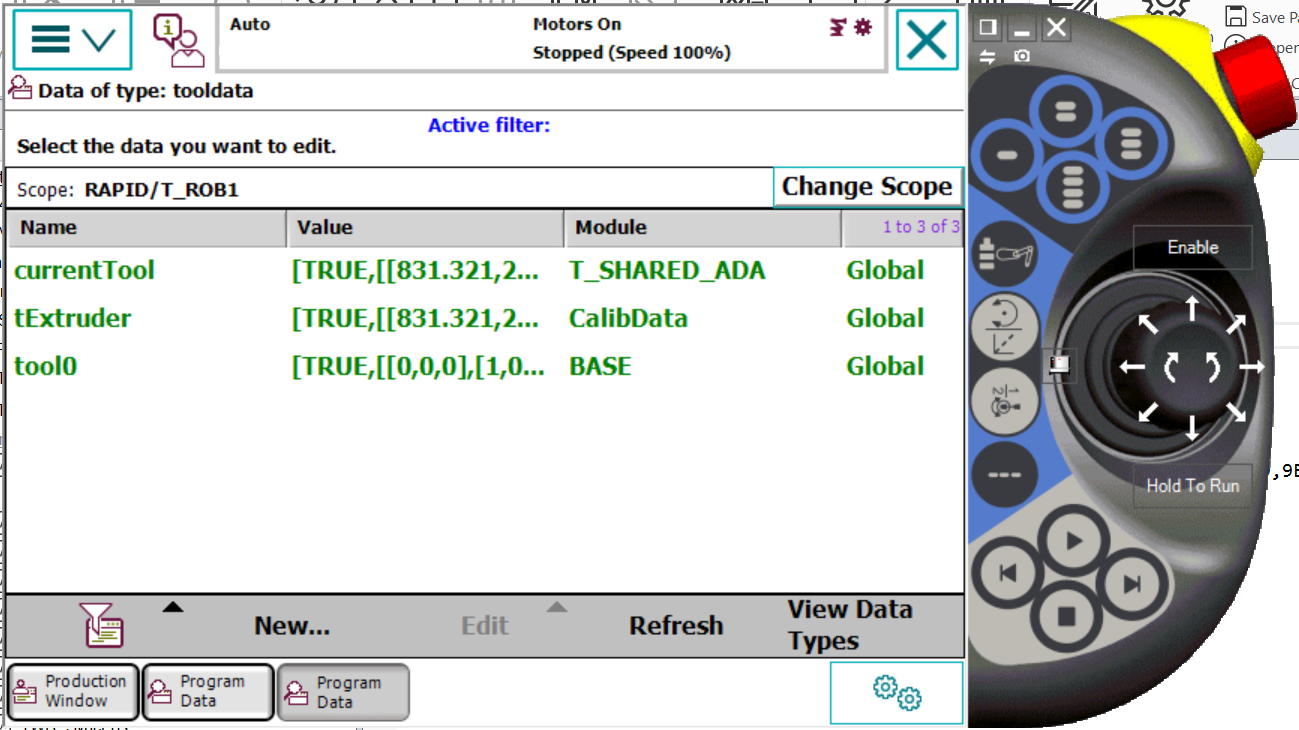The width and height of the screenshot is (1299, 730).
Task: Click the select mechanical unit robot button
Action: [x=1003, y=254]
